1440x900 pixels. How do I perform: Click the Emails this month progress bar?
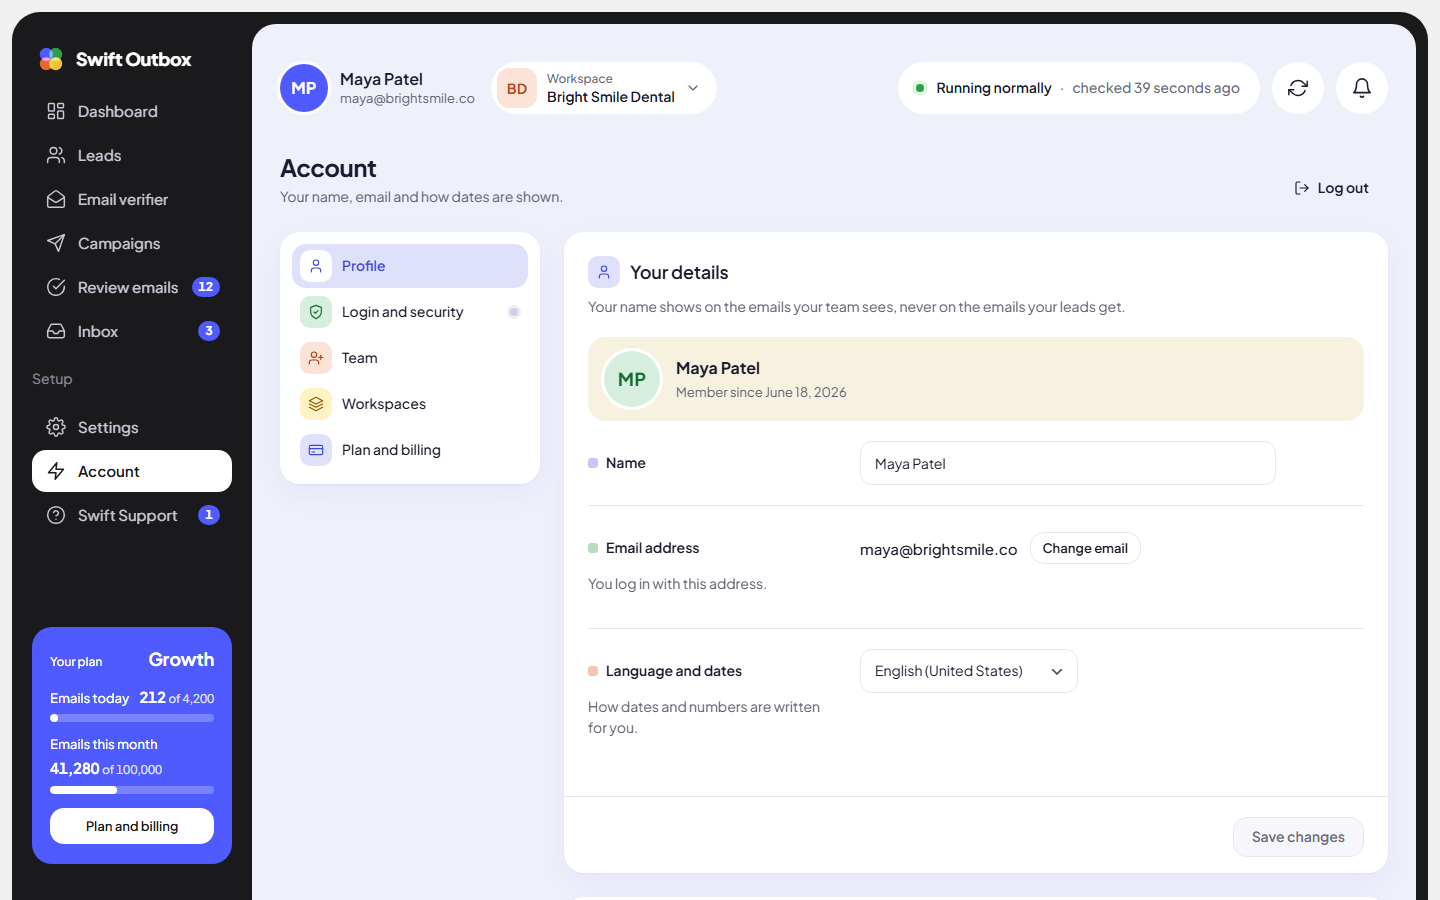point(132,790)
